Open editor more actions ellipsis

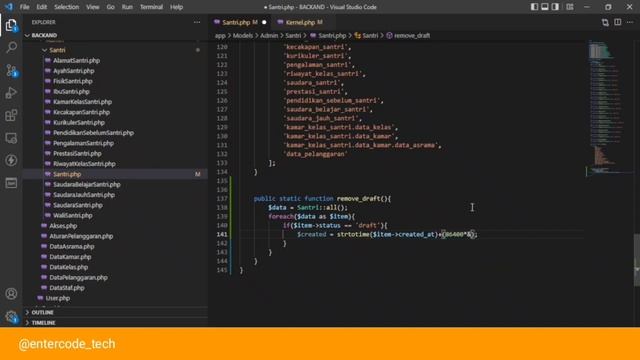click(x=630, y=22)
